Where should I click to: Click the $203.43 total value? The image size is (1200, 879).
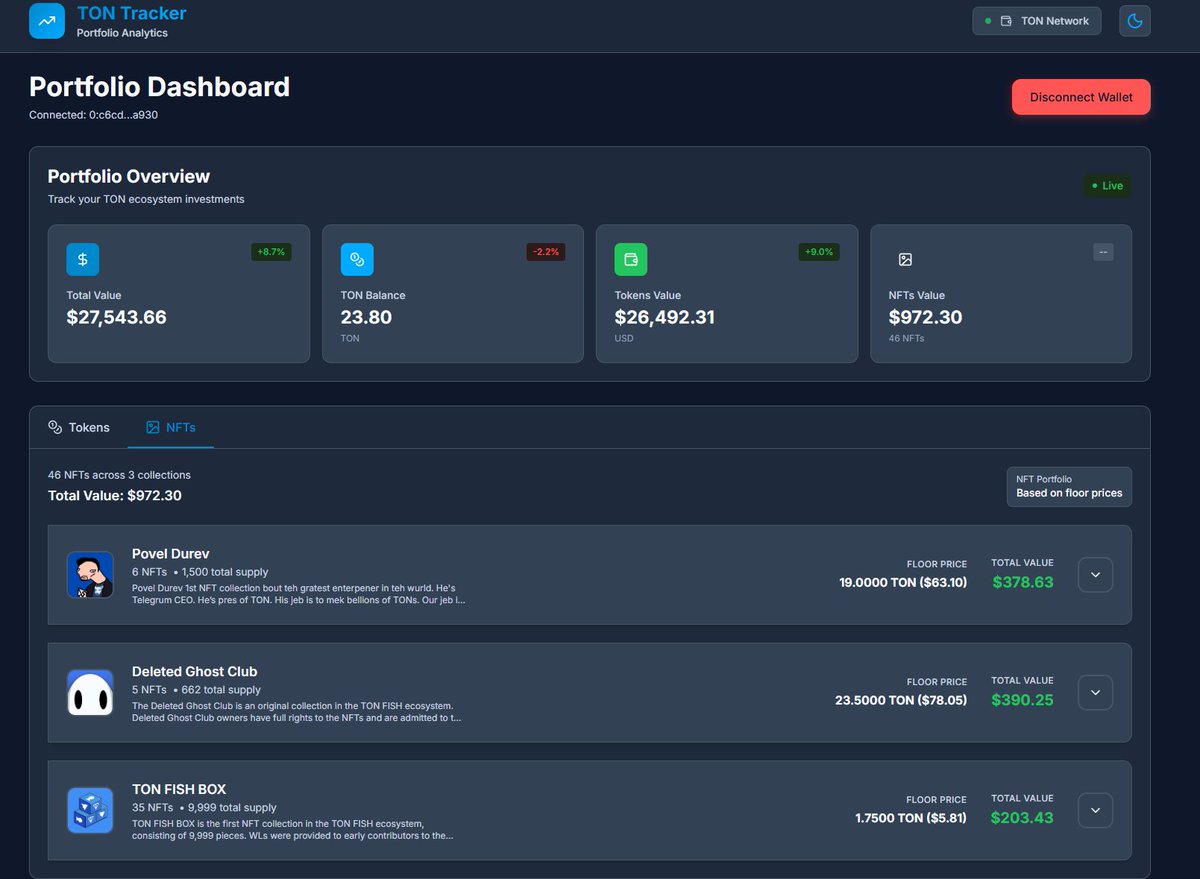point(1022,818)
